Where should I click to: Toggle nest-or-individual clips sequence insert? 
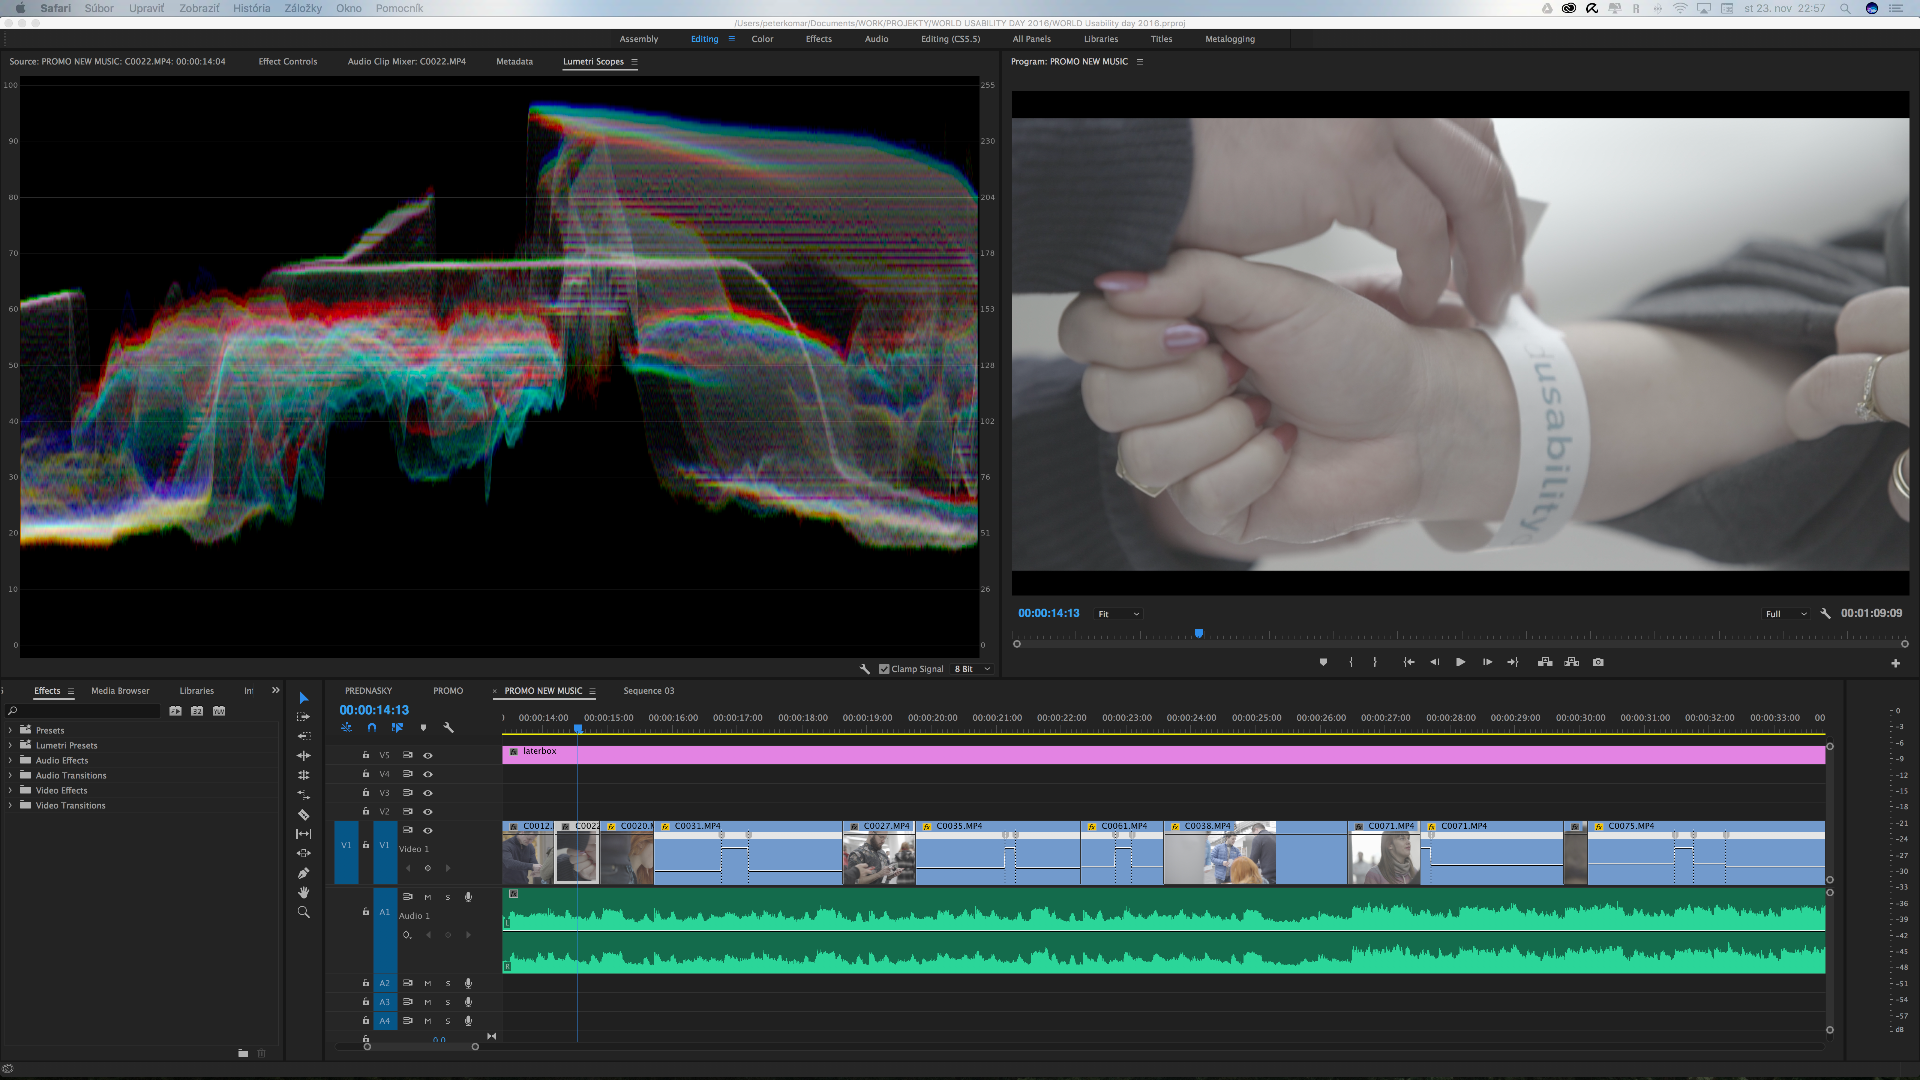click(x=346, y=728)
